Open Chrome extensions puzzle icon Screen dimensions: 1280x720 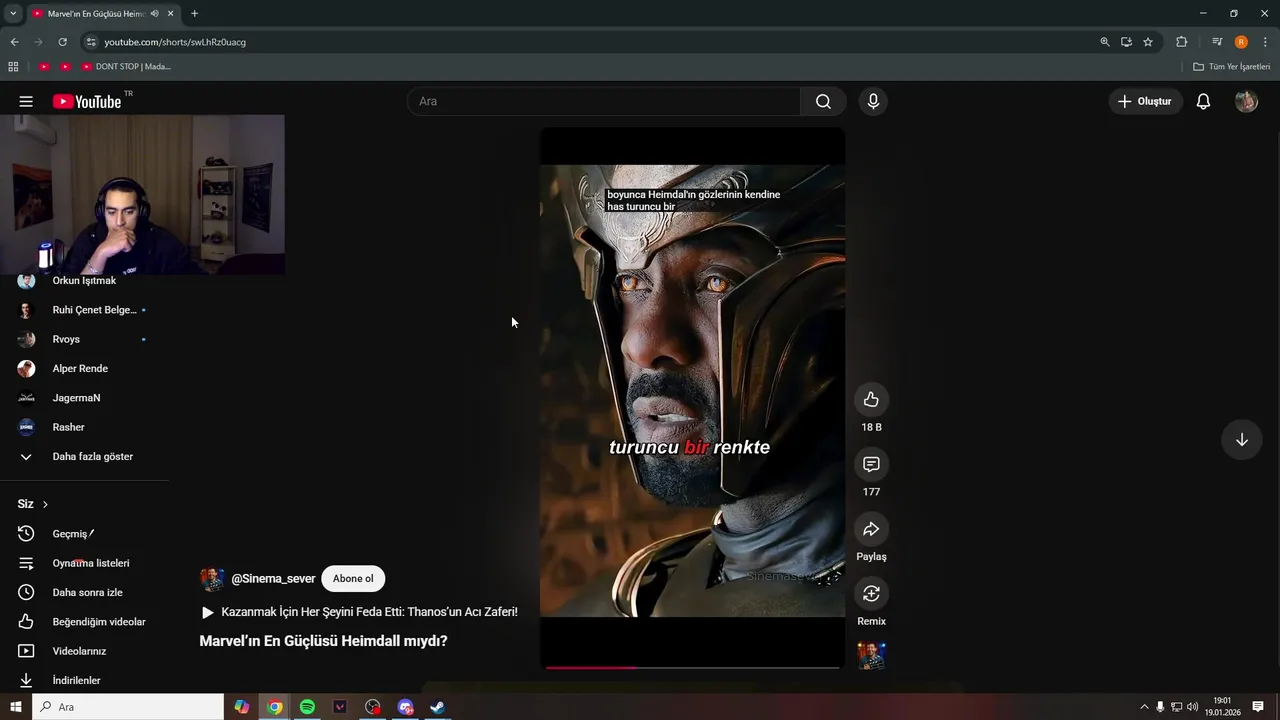point(1181,42)
